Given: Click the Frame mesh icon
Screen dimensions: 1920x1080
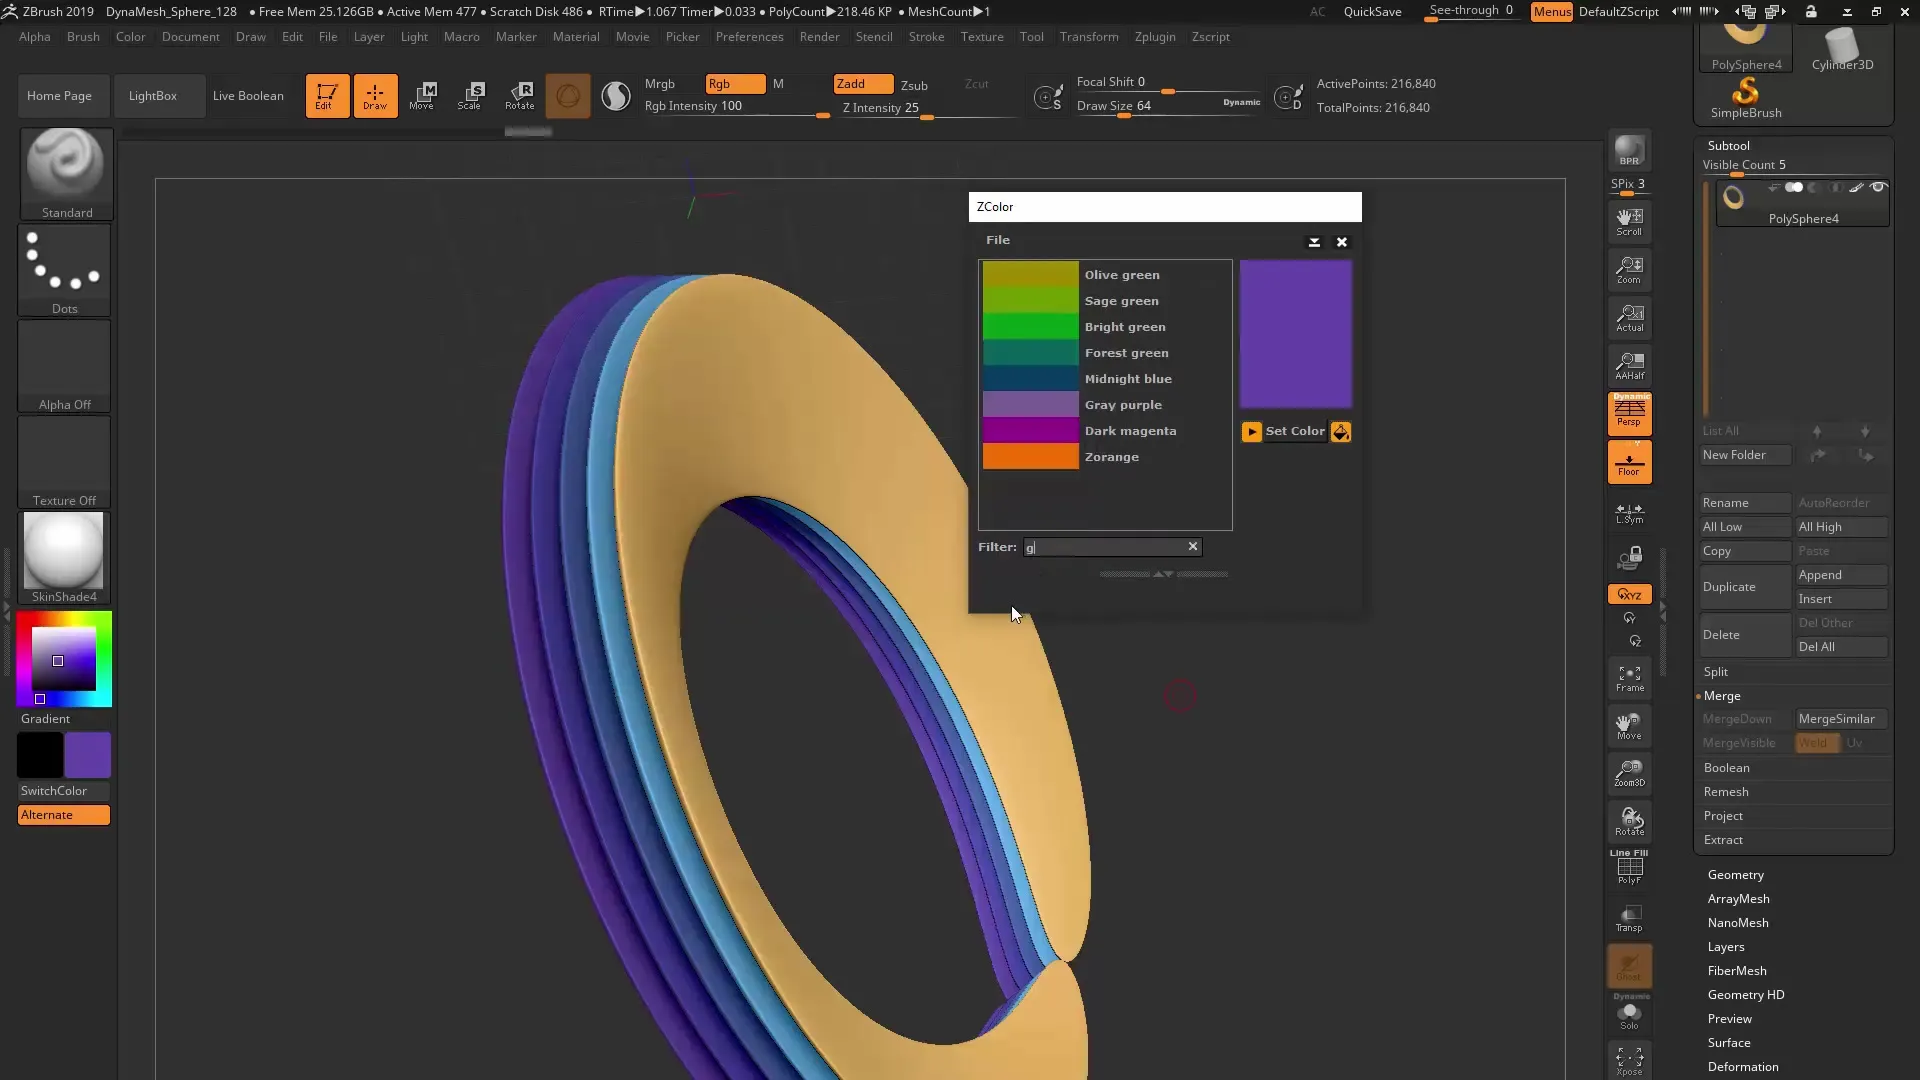Looking at the screenshot, I should pyautogui.click(x=1629, y=678).
